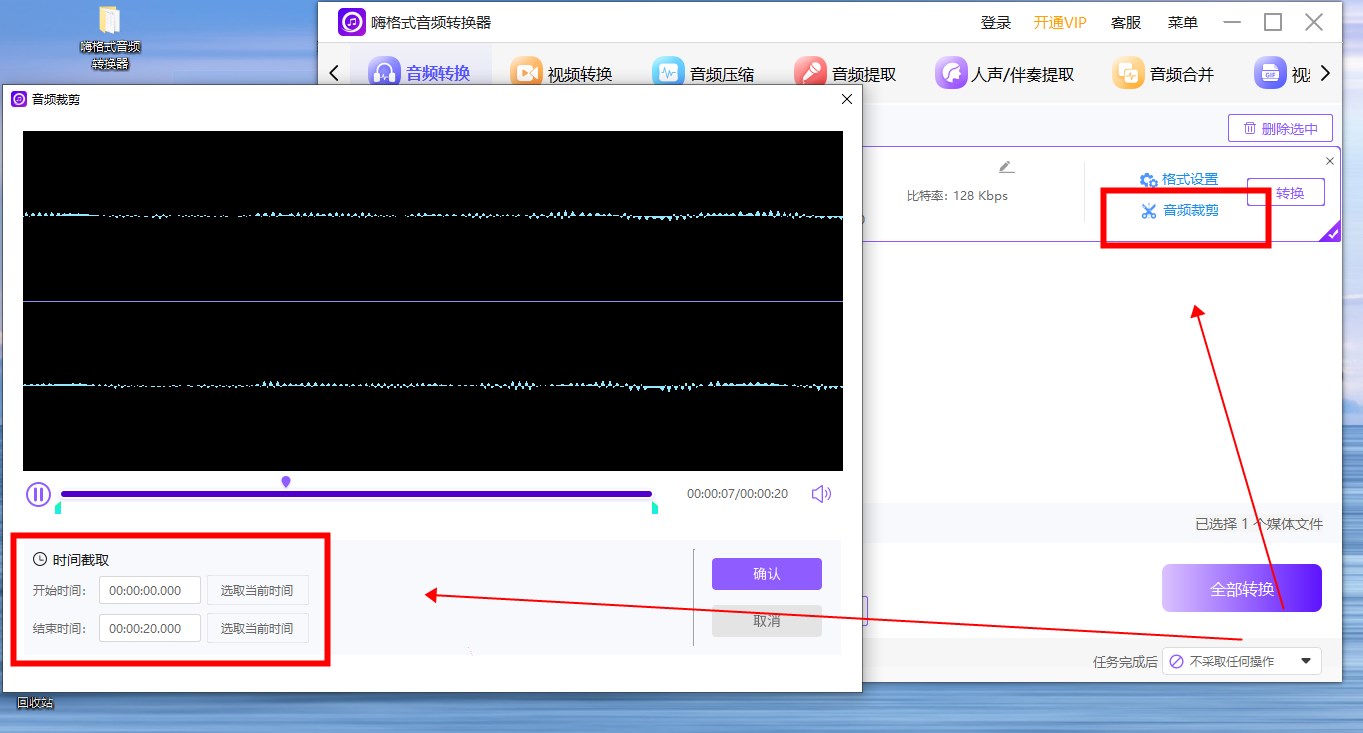Minimize the 嗨格式音频转换器 window
Viewport: 1363px width, 733px height.
coord(1232,22)
